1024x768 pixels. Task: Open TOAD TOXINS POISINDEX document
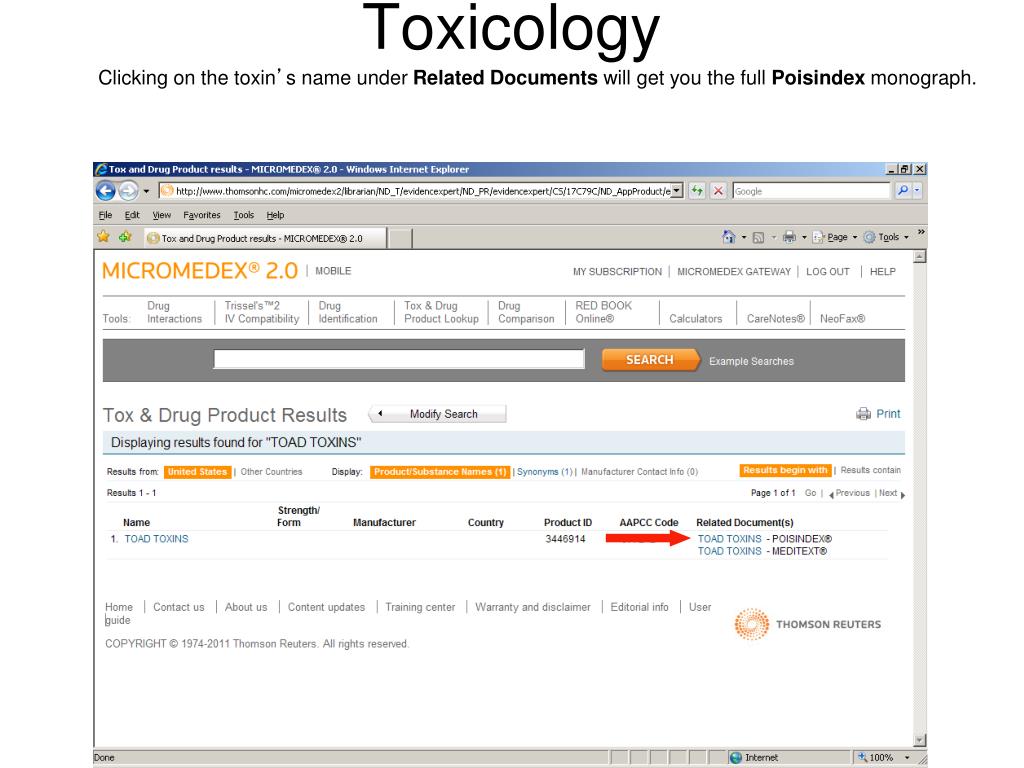[729, 539]
